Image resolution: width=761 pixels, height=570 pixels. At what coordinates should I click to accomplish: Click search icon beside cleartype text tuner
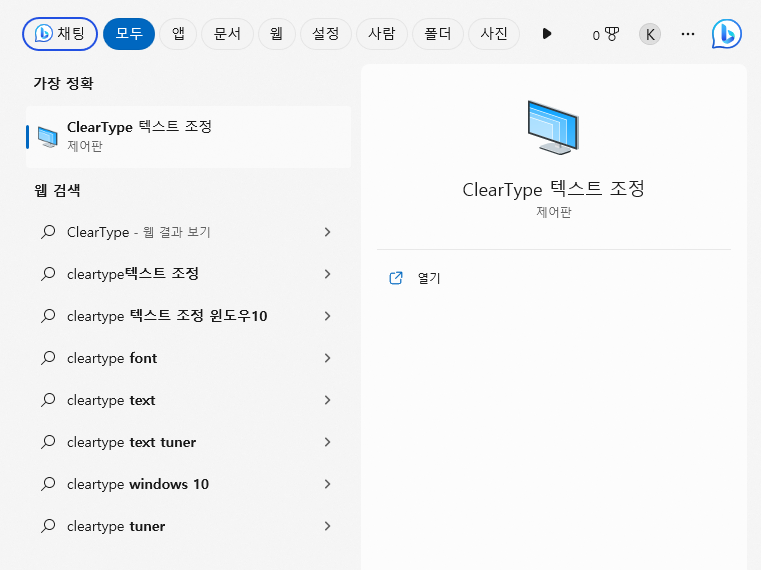pos(48,442)
